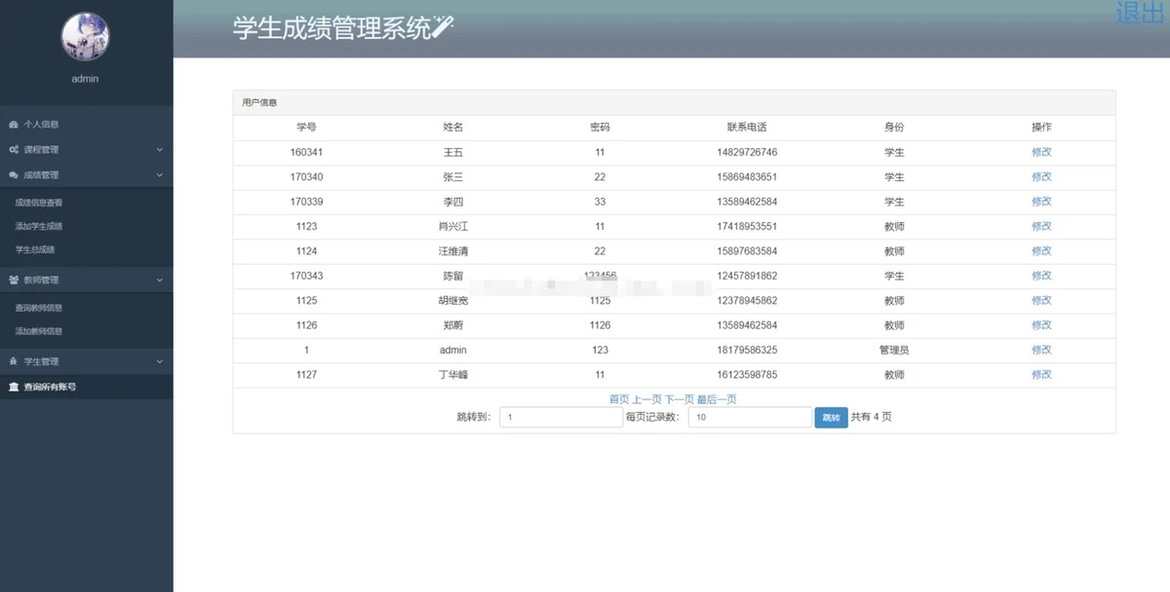The height and width of the screenshot is (592, 1170).
Task: Click the blue 跳转 button
Action: [831, 417]
